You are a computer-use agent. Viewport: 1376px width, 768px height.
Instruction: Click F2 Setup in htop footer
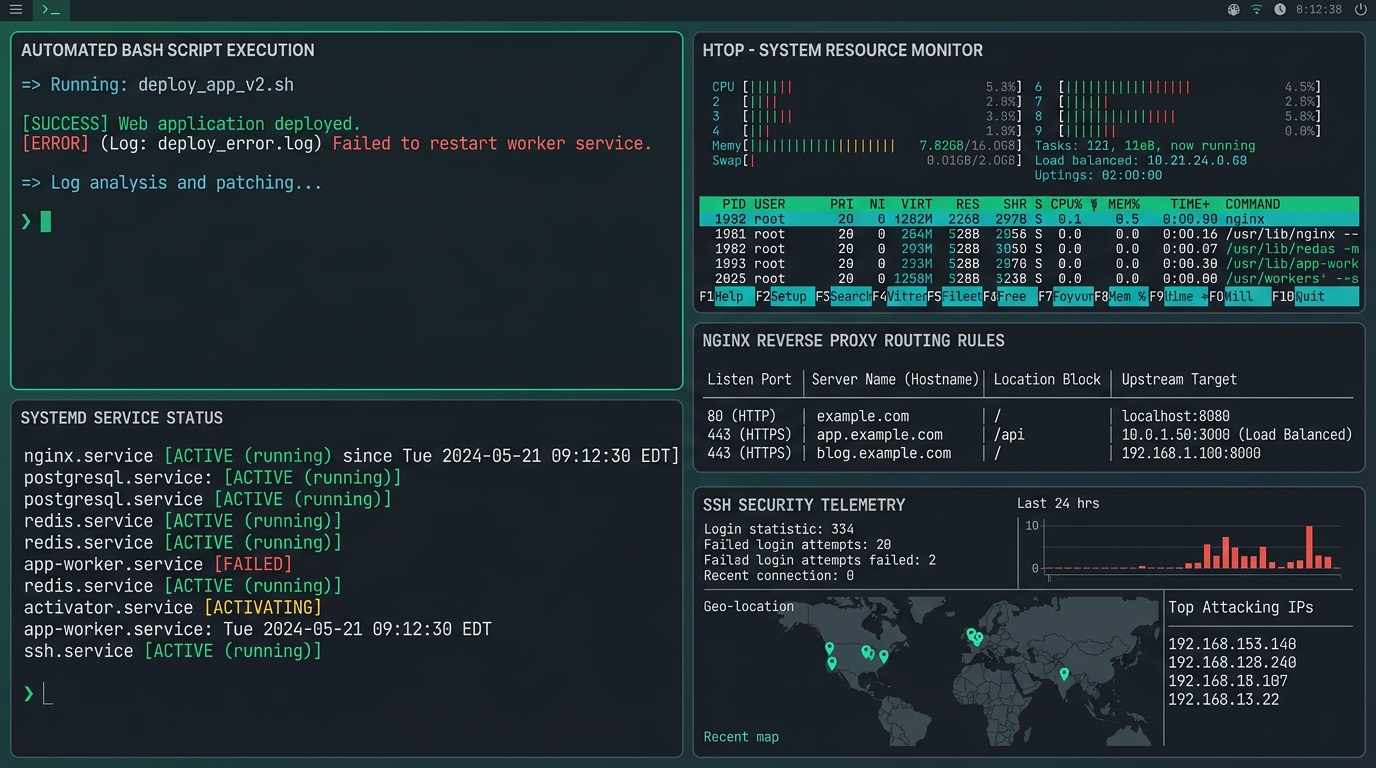785,297
